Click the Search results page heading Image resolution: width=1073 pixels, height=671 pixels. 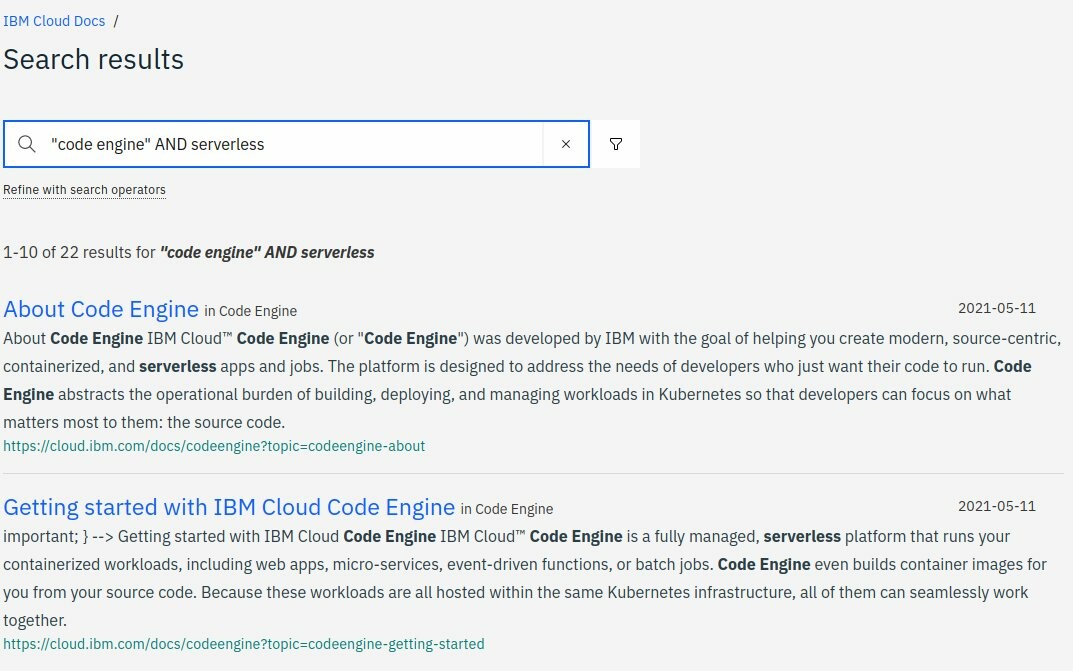coord(94,60)
